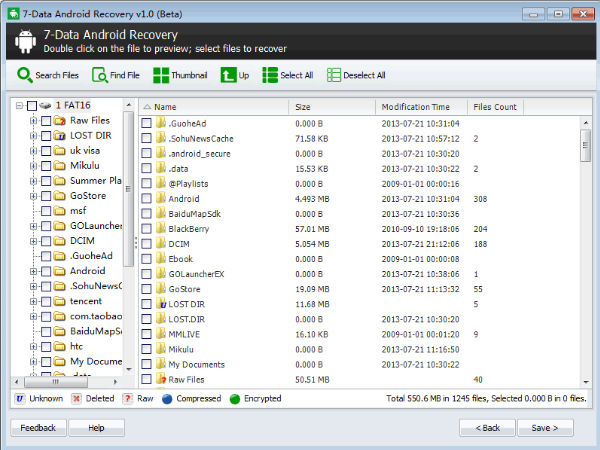This screenshot has width=600, height=450.
Task: Select the FAT16 drive icon in tree
Action: click(46, 105)
